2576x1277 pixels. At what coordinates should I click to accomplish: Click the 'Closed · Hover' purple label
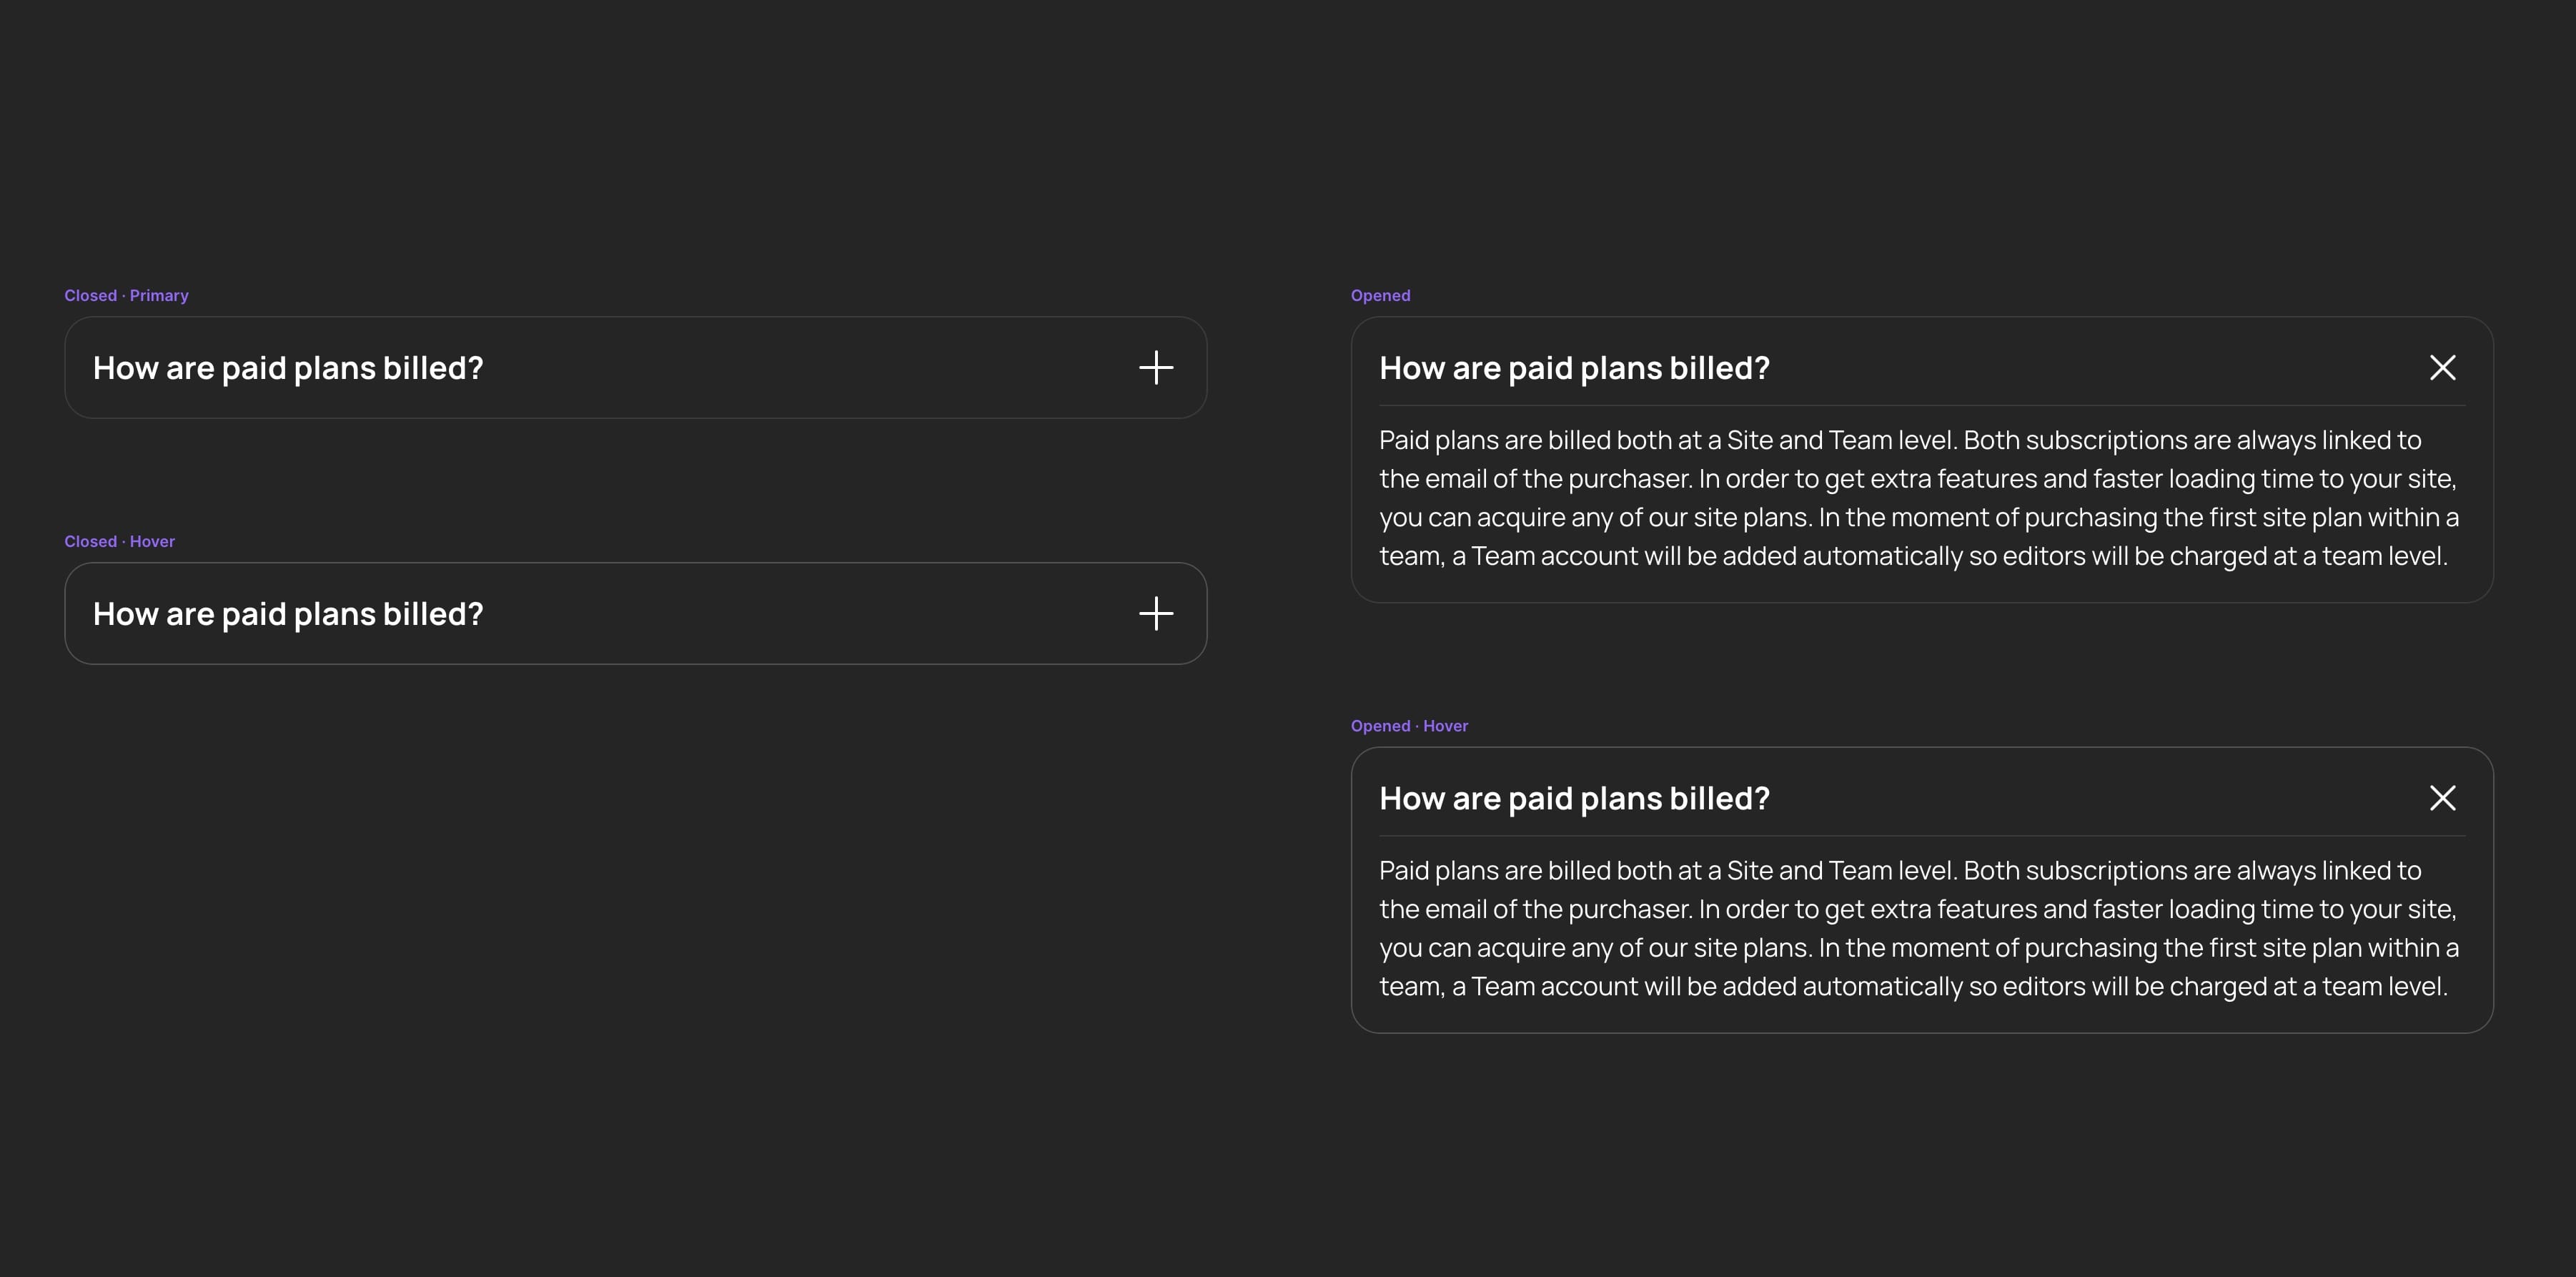(119, 541)
